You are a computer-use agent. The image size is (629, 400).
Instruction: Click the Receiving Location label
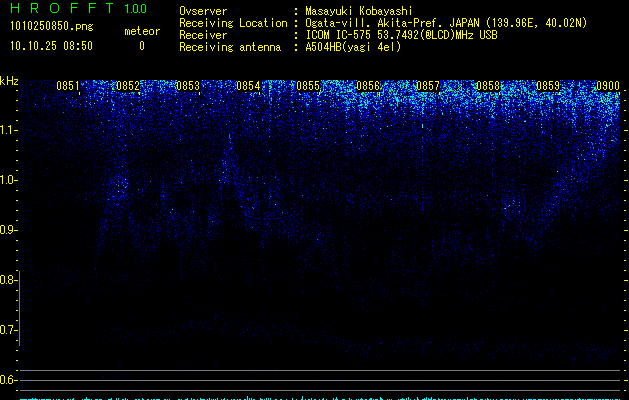233,23
